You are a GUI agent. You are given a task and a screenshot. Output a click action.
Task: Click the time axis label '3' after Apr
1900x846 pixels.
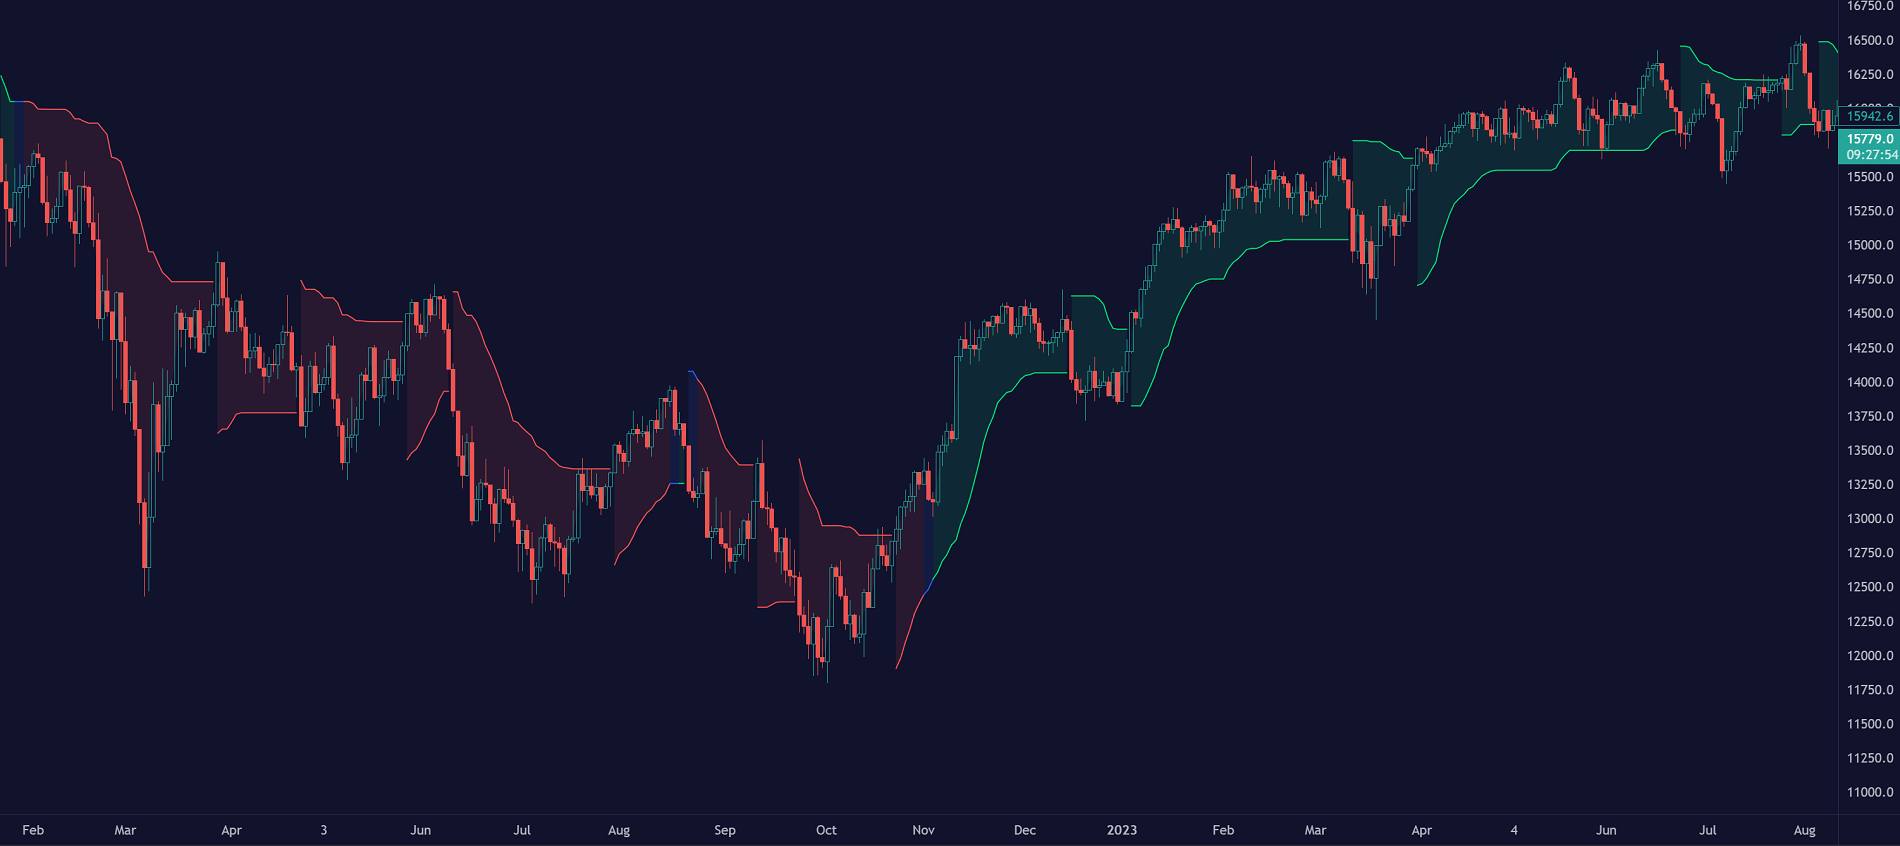[324, 830]
